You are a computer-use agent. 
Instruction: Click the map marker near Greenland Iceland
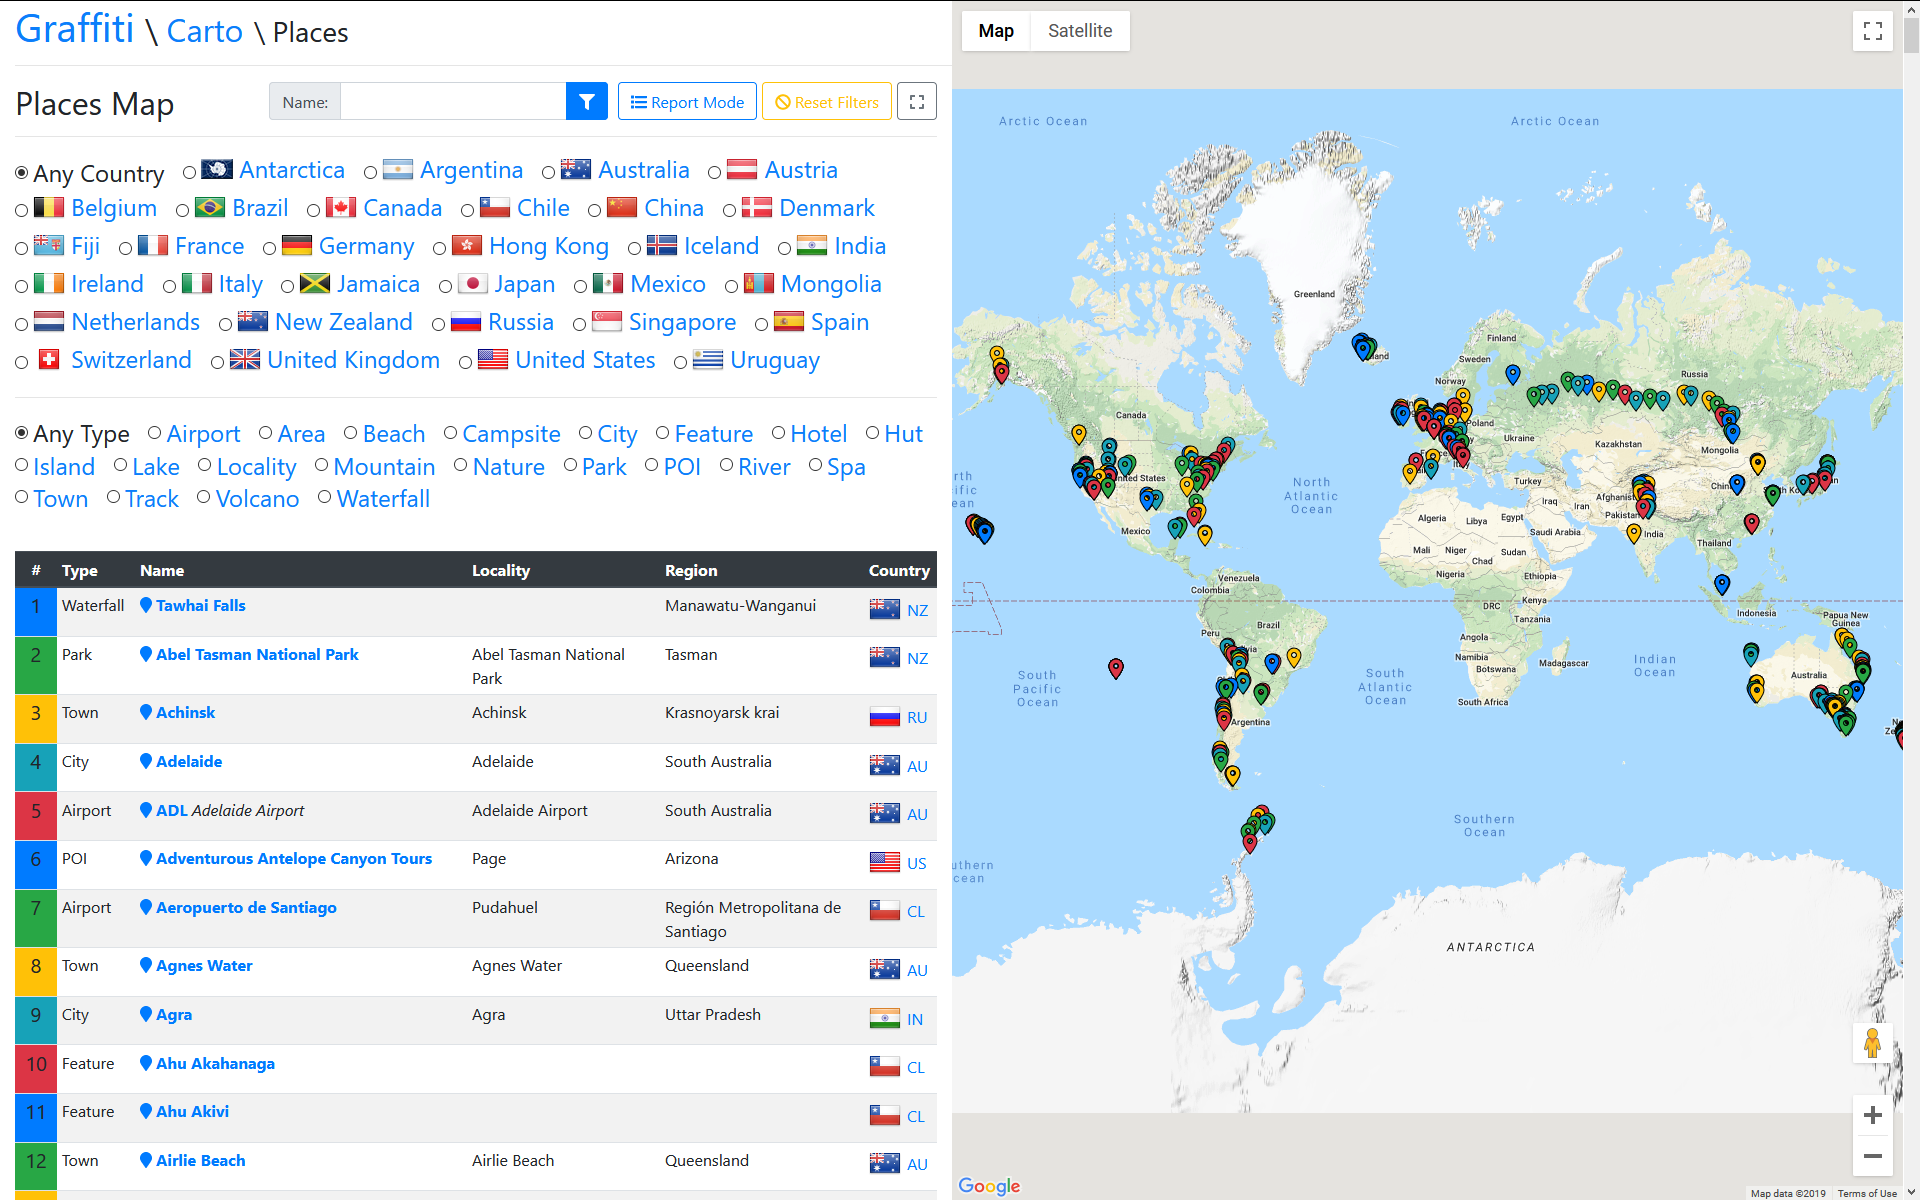(x=1363, y=348)
